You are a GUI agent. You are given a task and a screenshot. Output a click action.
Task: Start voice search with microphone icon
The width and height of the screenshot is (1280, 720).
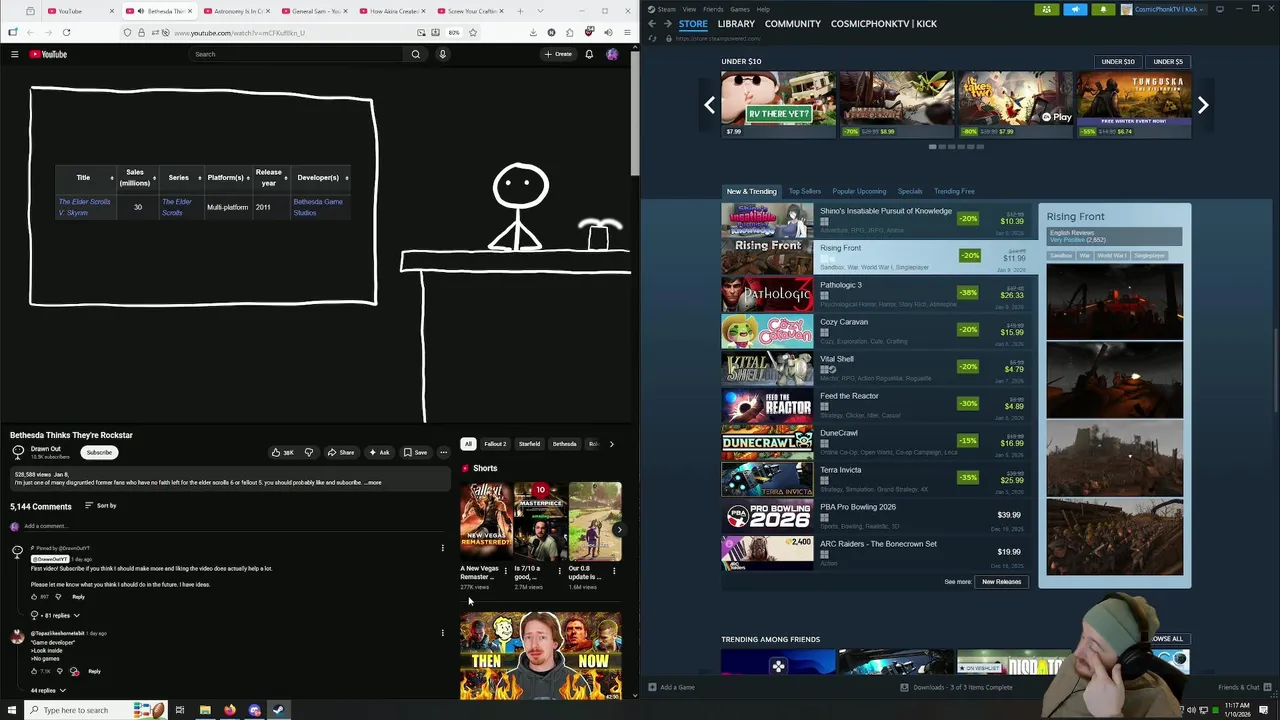coord(442,54)
